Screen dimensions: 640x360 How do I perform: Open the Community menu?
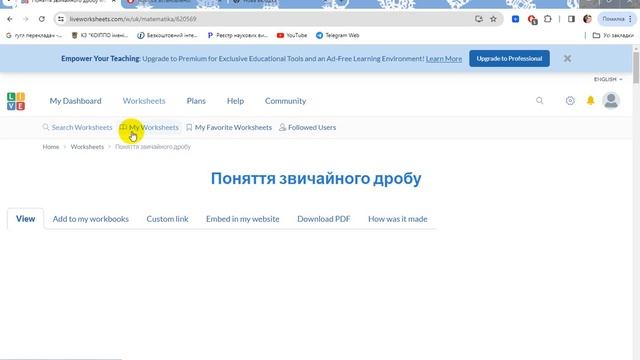click(x=285, y=101)
